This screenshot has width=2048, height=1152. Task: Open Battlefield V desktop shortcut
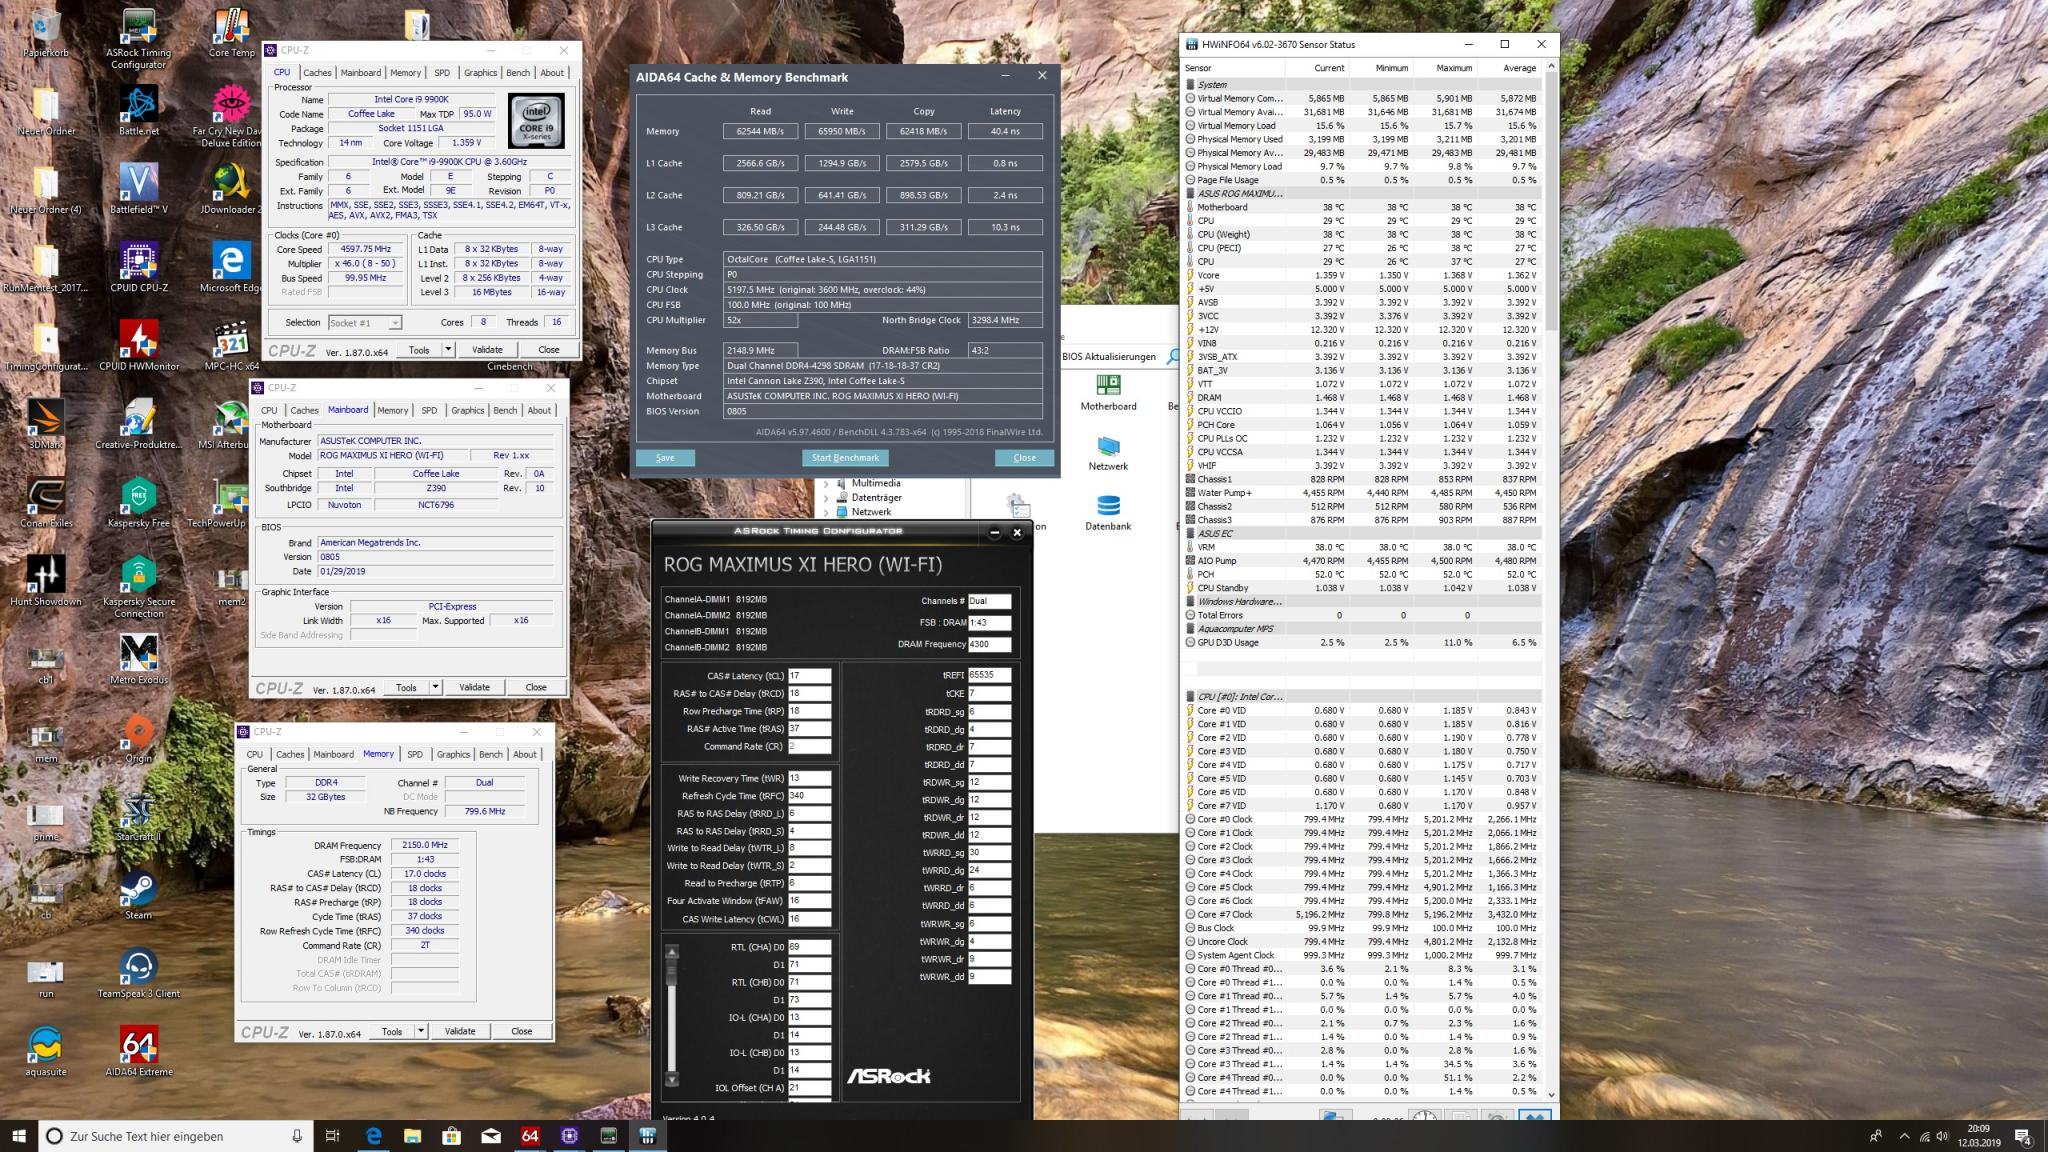point(139,189)
